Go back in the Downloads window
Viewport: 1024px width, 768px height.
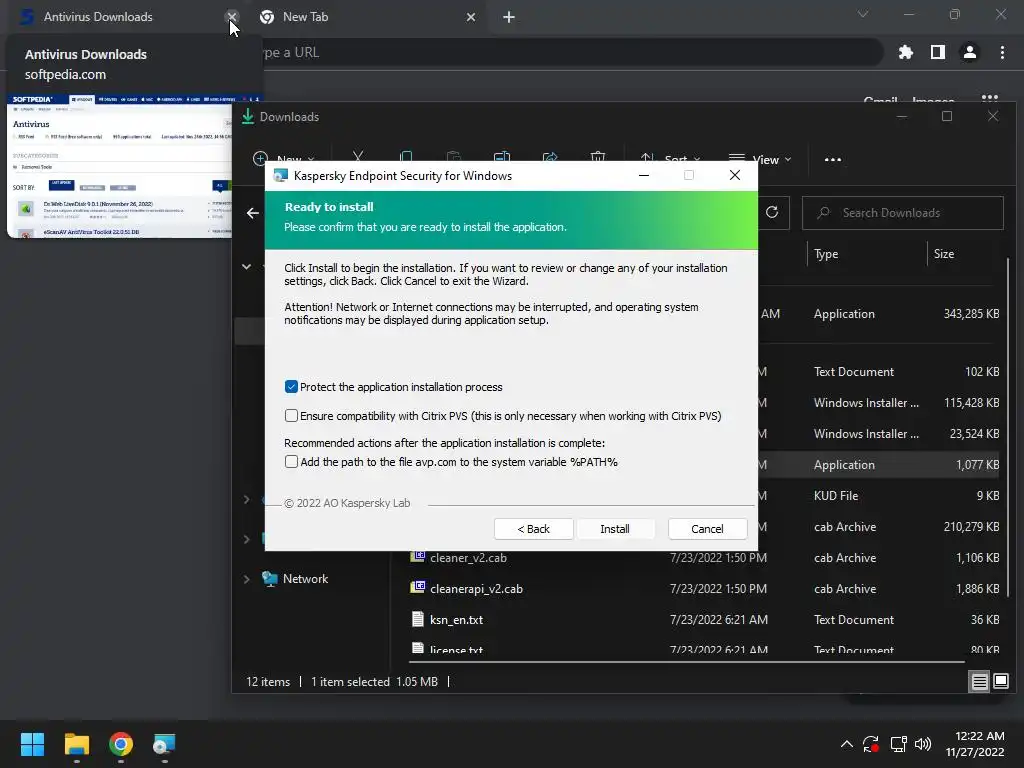pos(253,213)
